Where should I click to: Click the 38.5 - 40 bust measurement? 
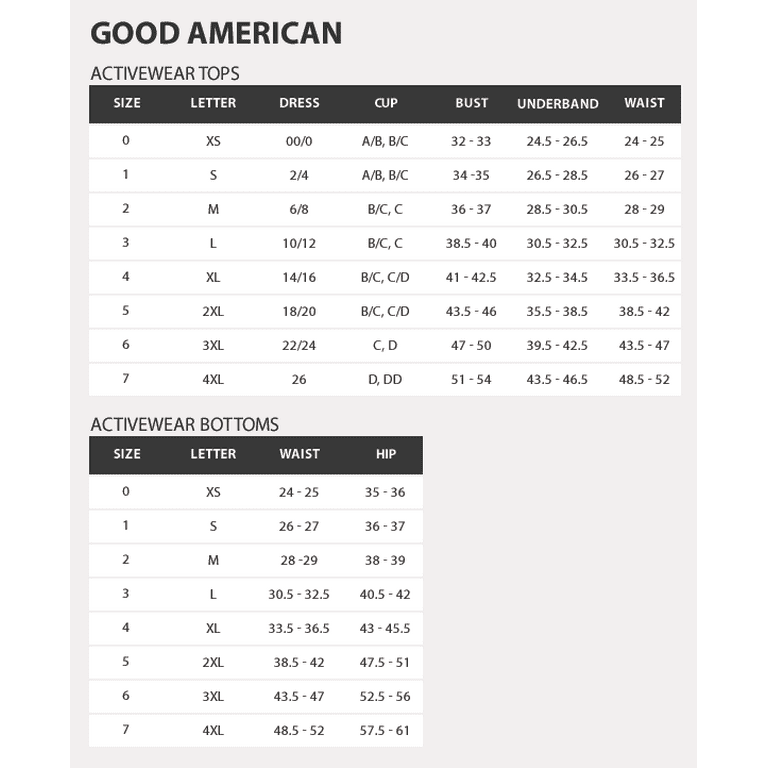pyautogui.click(x=471, y=243)
